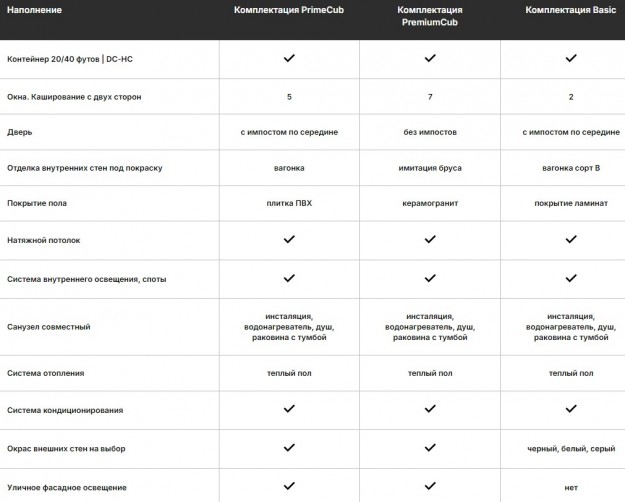The width and height of the screenshot is (625, 502).
Task: Click the Наполнение header label
Action: tap(33, 9)
